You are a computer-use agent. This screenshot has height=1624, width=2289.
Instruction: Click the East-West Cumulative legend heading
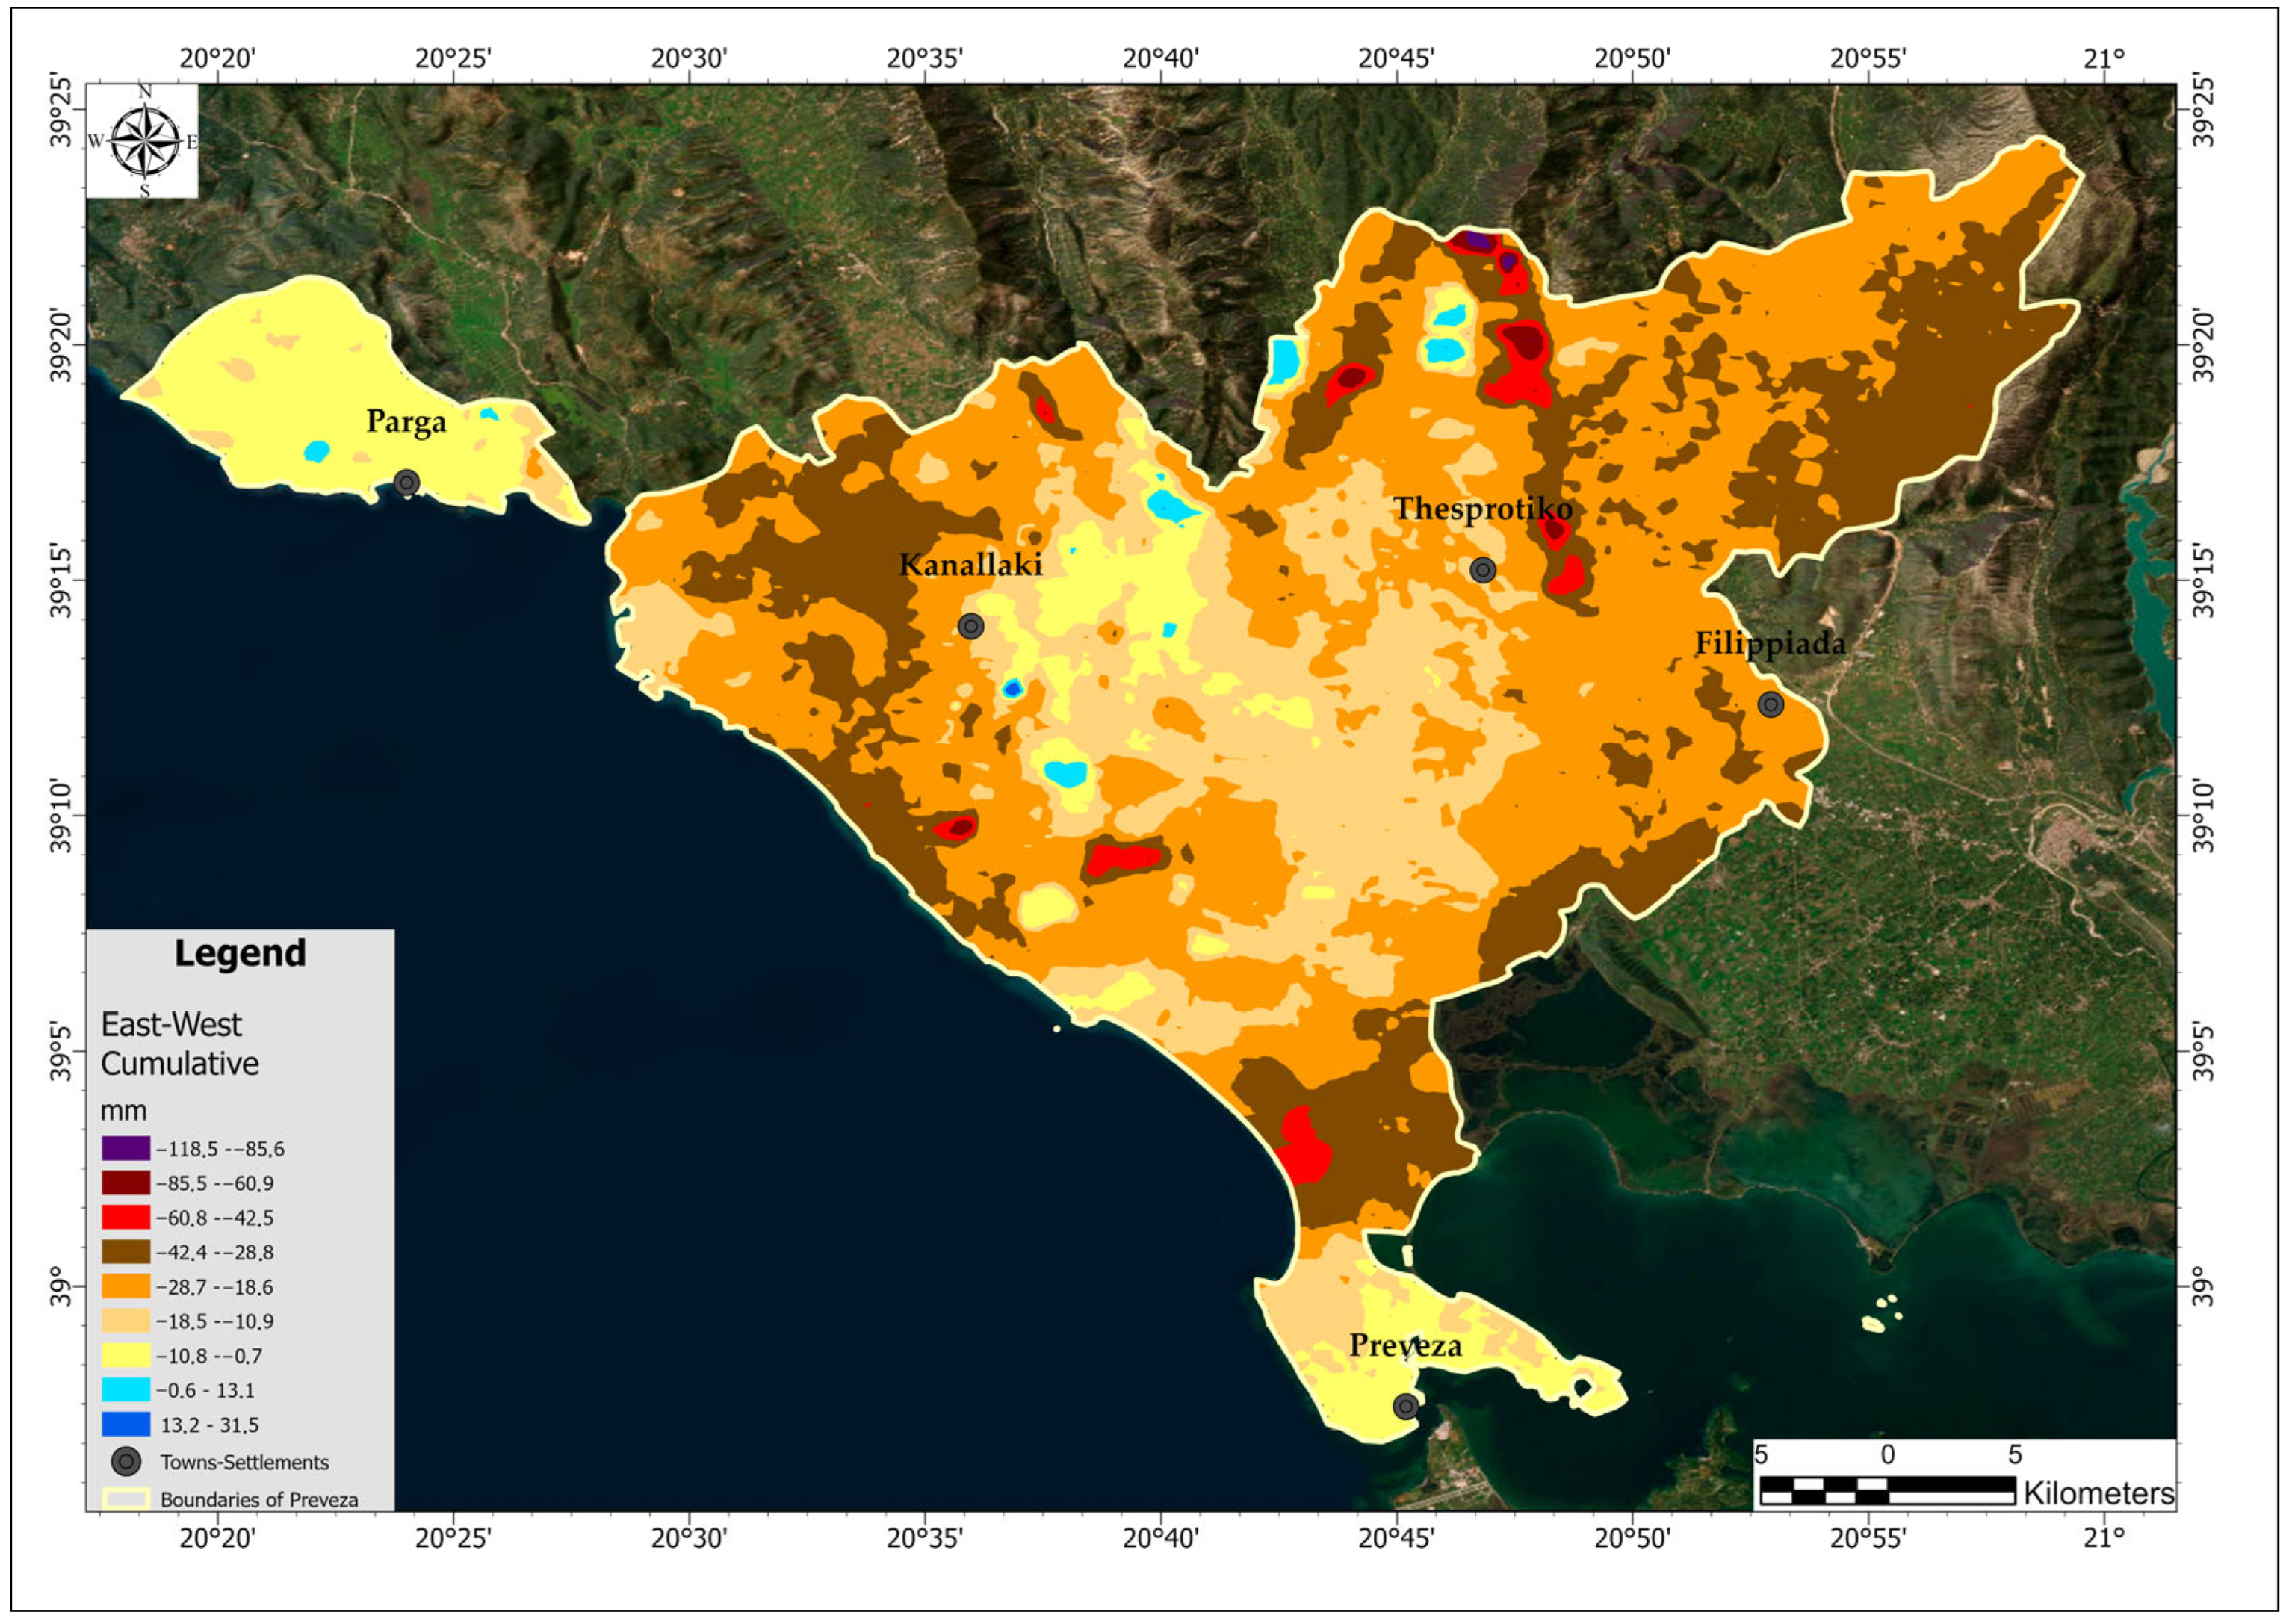[x=180, y=1044]
